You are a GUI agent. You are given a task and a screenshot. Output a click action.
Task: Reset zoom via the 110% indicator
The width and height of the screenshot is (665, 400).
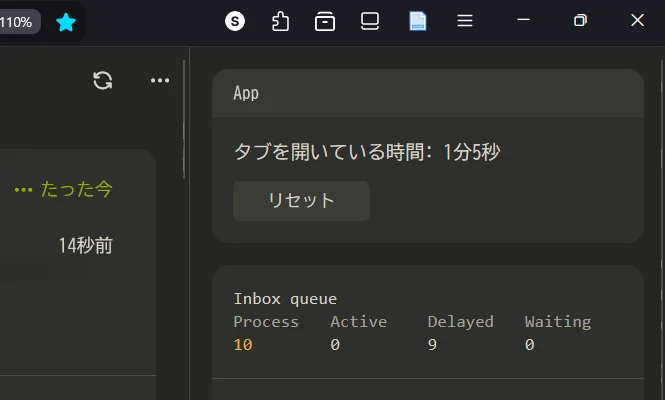pos(17,21)
